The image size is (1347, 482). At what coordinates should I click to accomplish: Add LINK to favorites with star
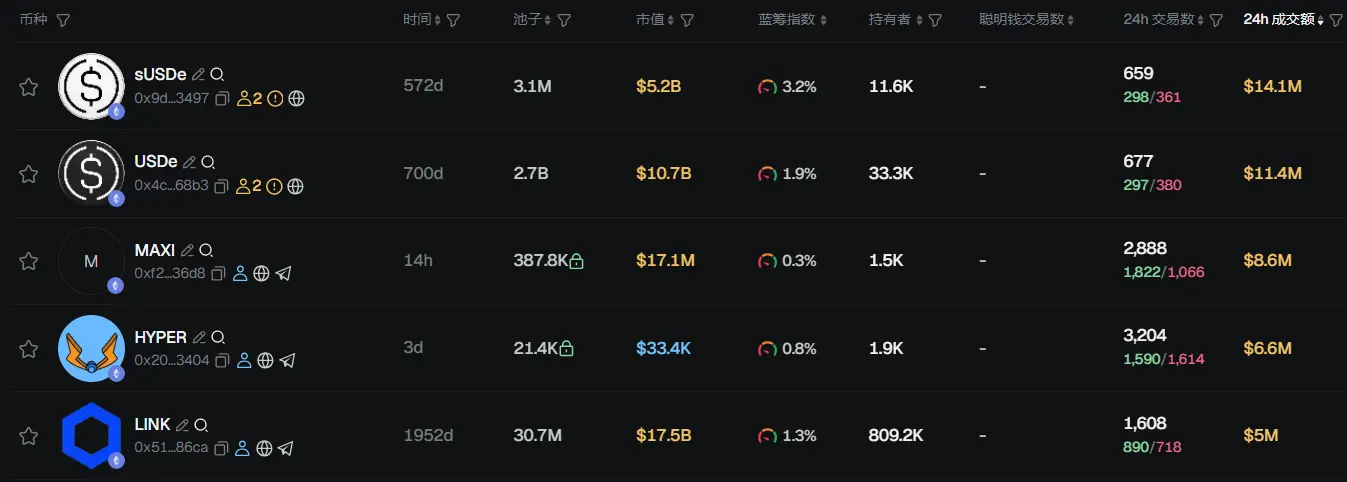coord(29,436)
